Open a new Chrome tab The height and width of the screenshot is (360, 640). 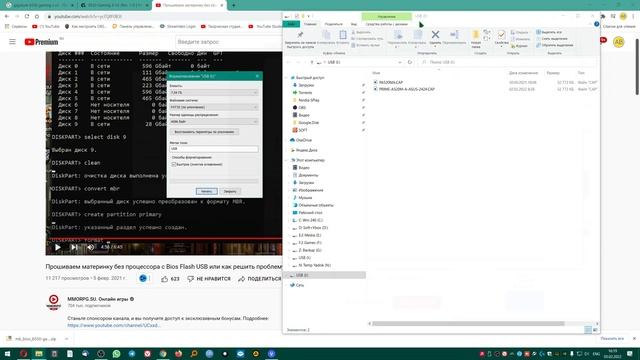[233, 5]
